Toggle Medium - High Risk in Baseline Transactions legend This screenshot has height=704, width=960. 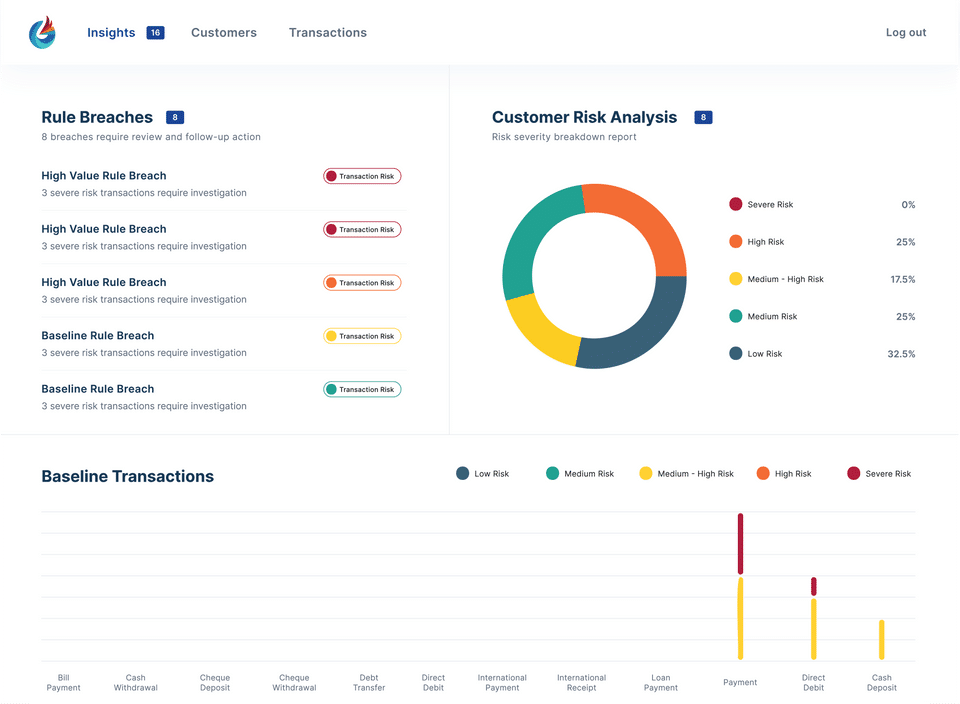686,474
